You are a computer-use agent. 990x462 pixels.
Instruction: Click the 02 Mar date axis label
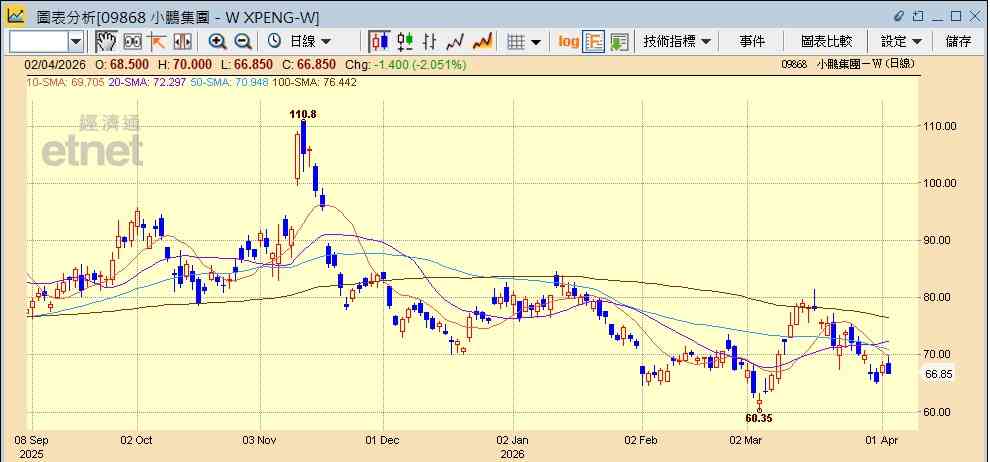(x=747, y=440)
